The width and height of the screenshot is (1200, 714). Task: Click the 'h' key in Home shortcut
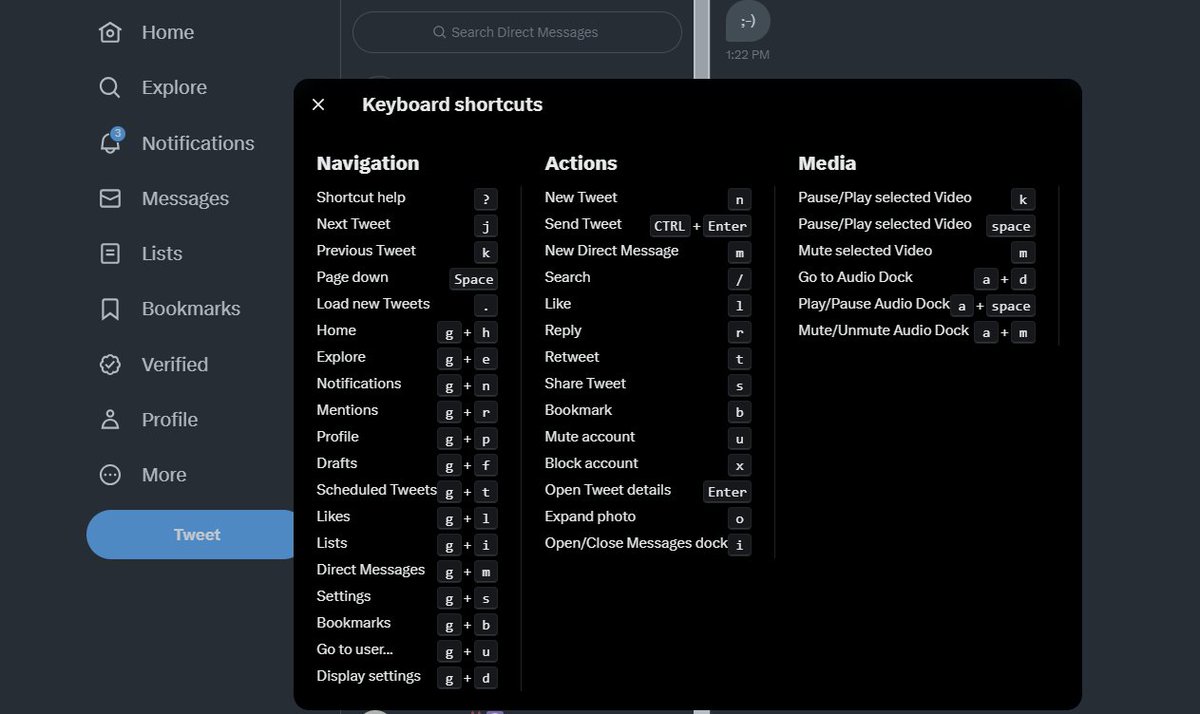(x=485, y=332)
